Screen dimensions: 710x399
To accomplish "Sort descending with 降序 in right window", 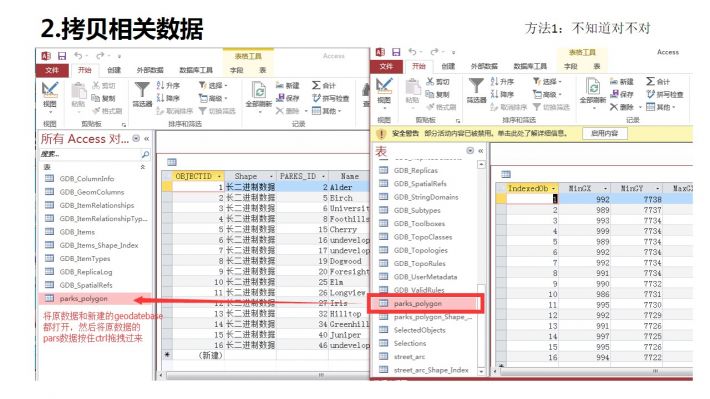I will [x=502, y=94].
